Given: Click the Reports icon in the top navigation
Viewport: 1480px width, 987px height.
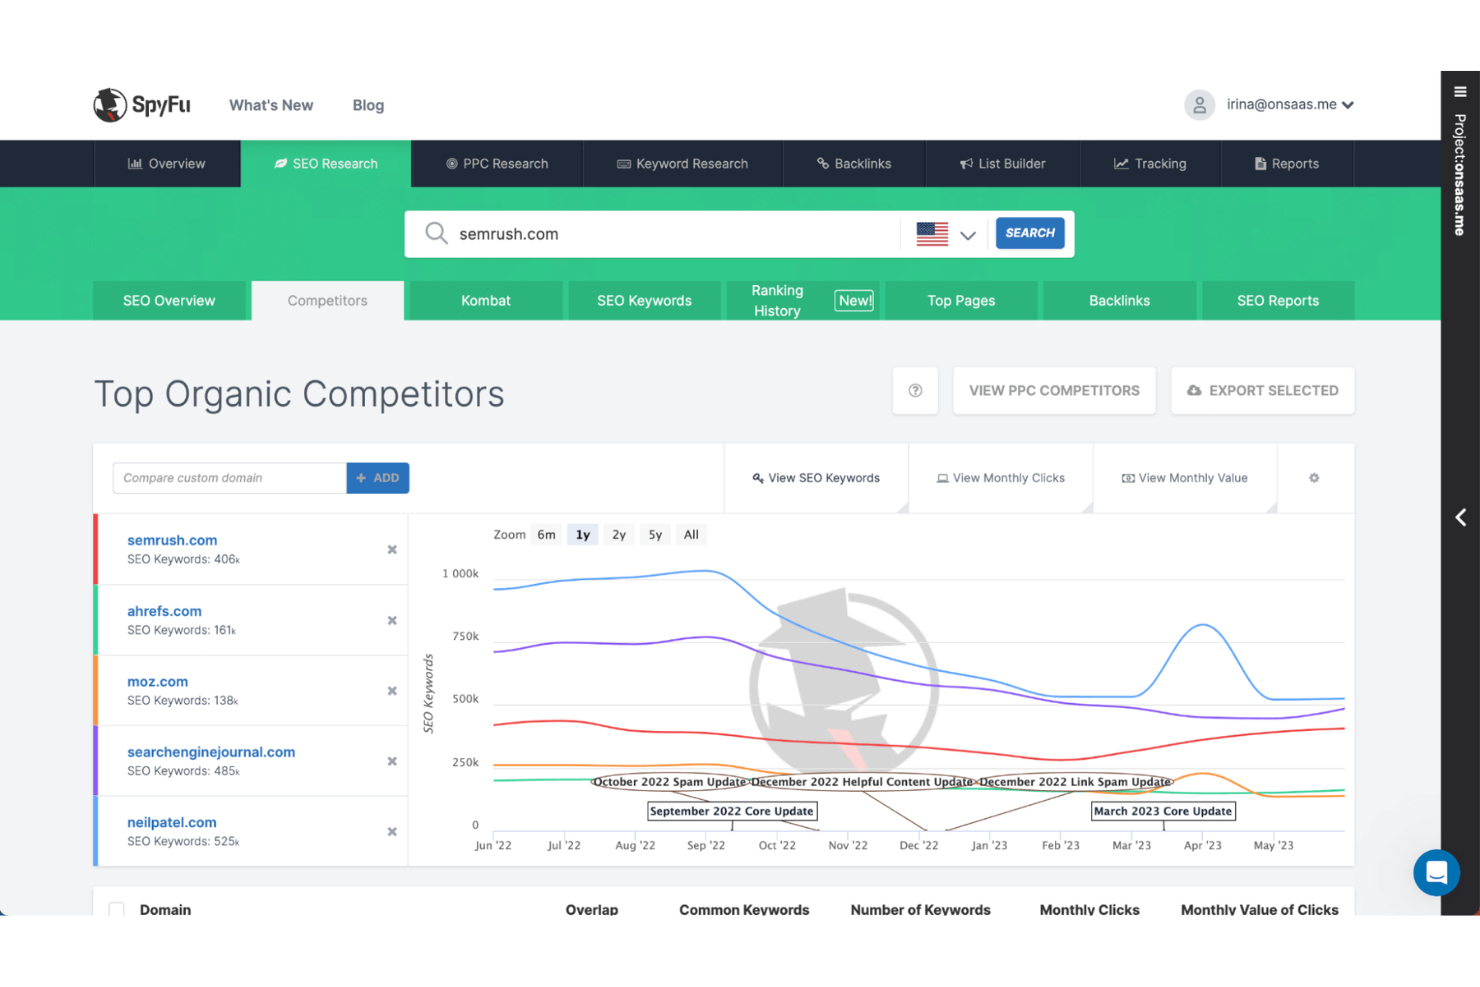Looking at the screenshot, I should pos(1262,163).
